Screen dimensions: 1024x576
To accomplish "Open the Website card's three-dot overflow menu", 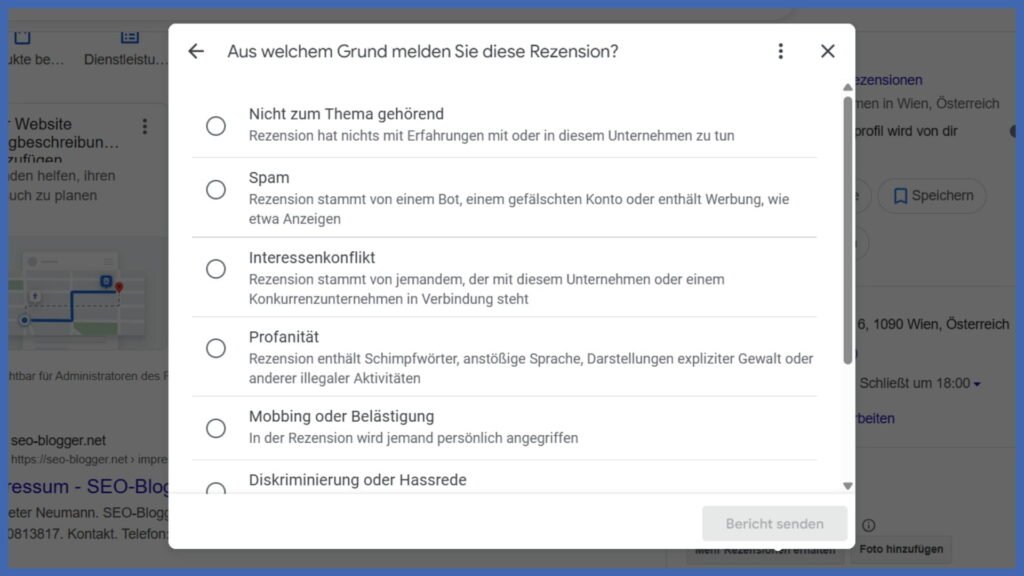I will click(x=144, y=126).
